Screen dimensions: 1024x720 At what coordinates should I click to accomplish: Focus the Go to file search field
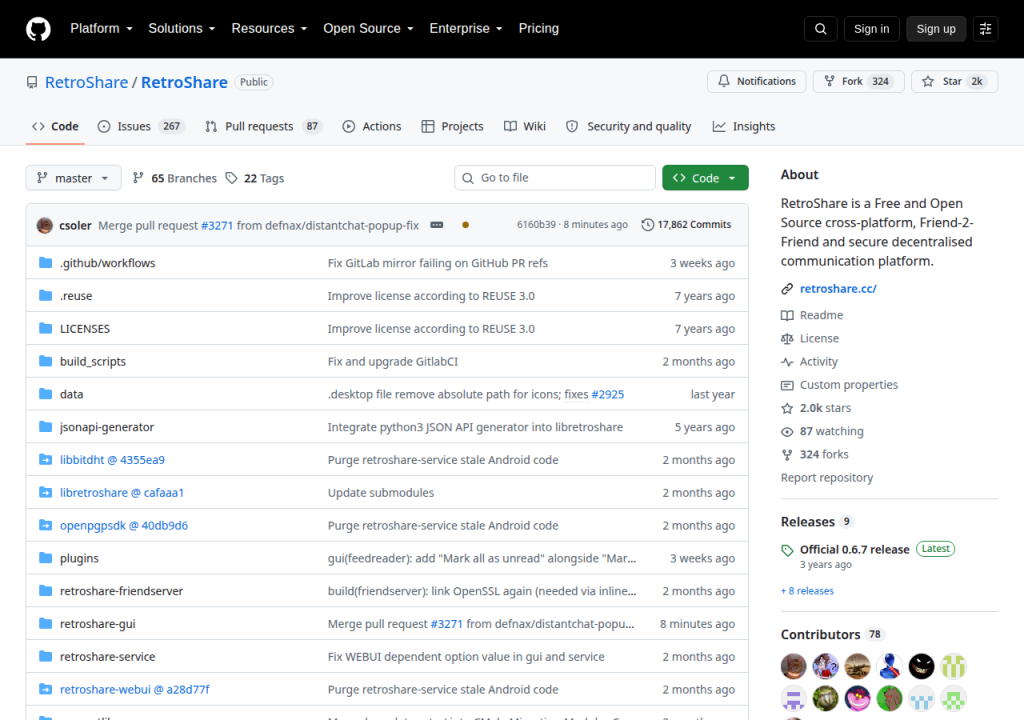pyautogui.click(x=555, y=178)
